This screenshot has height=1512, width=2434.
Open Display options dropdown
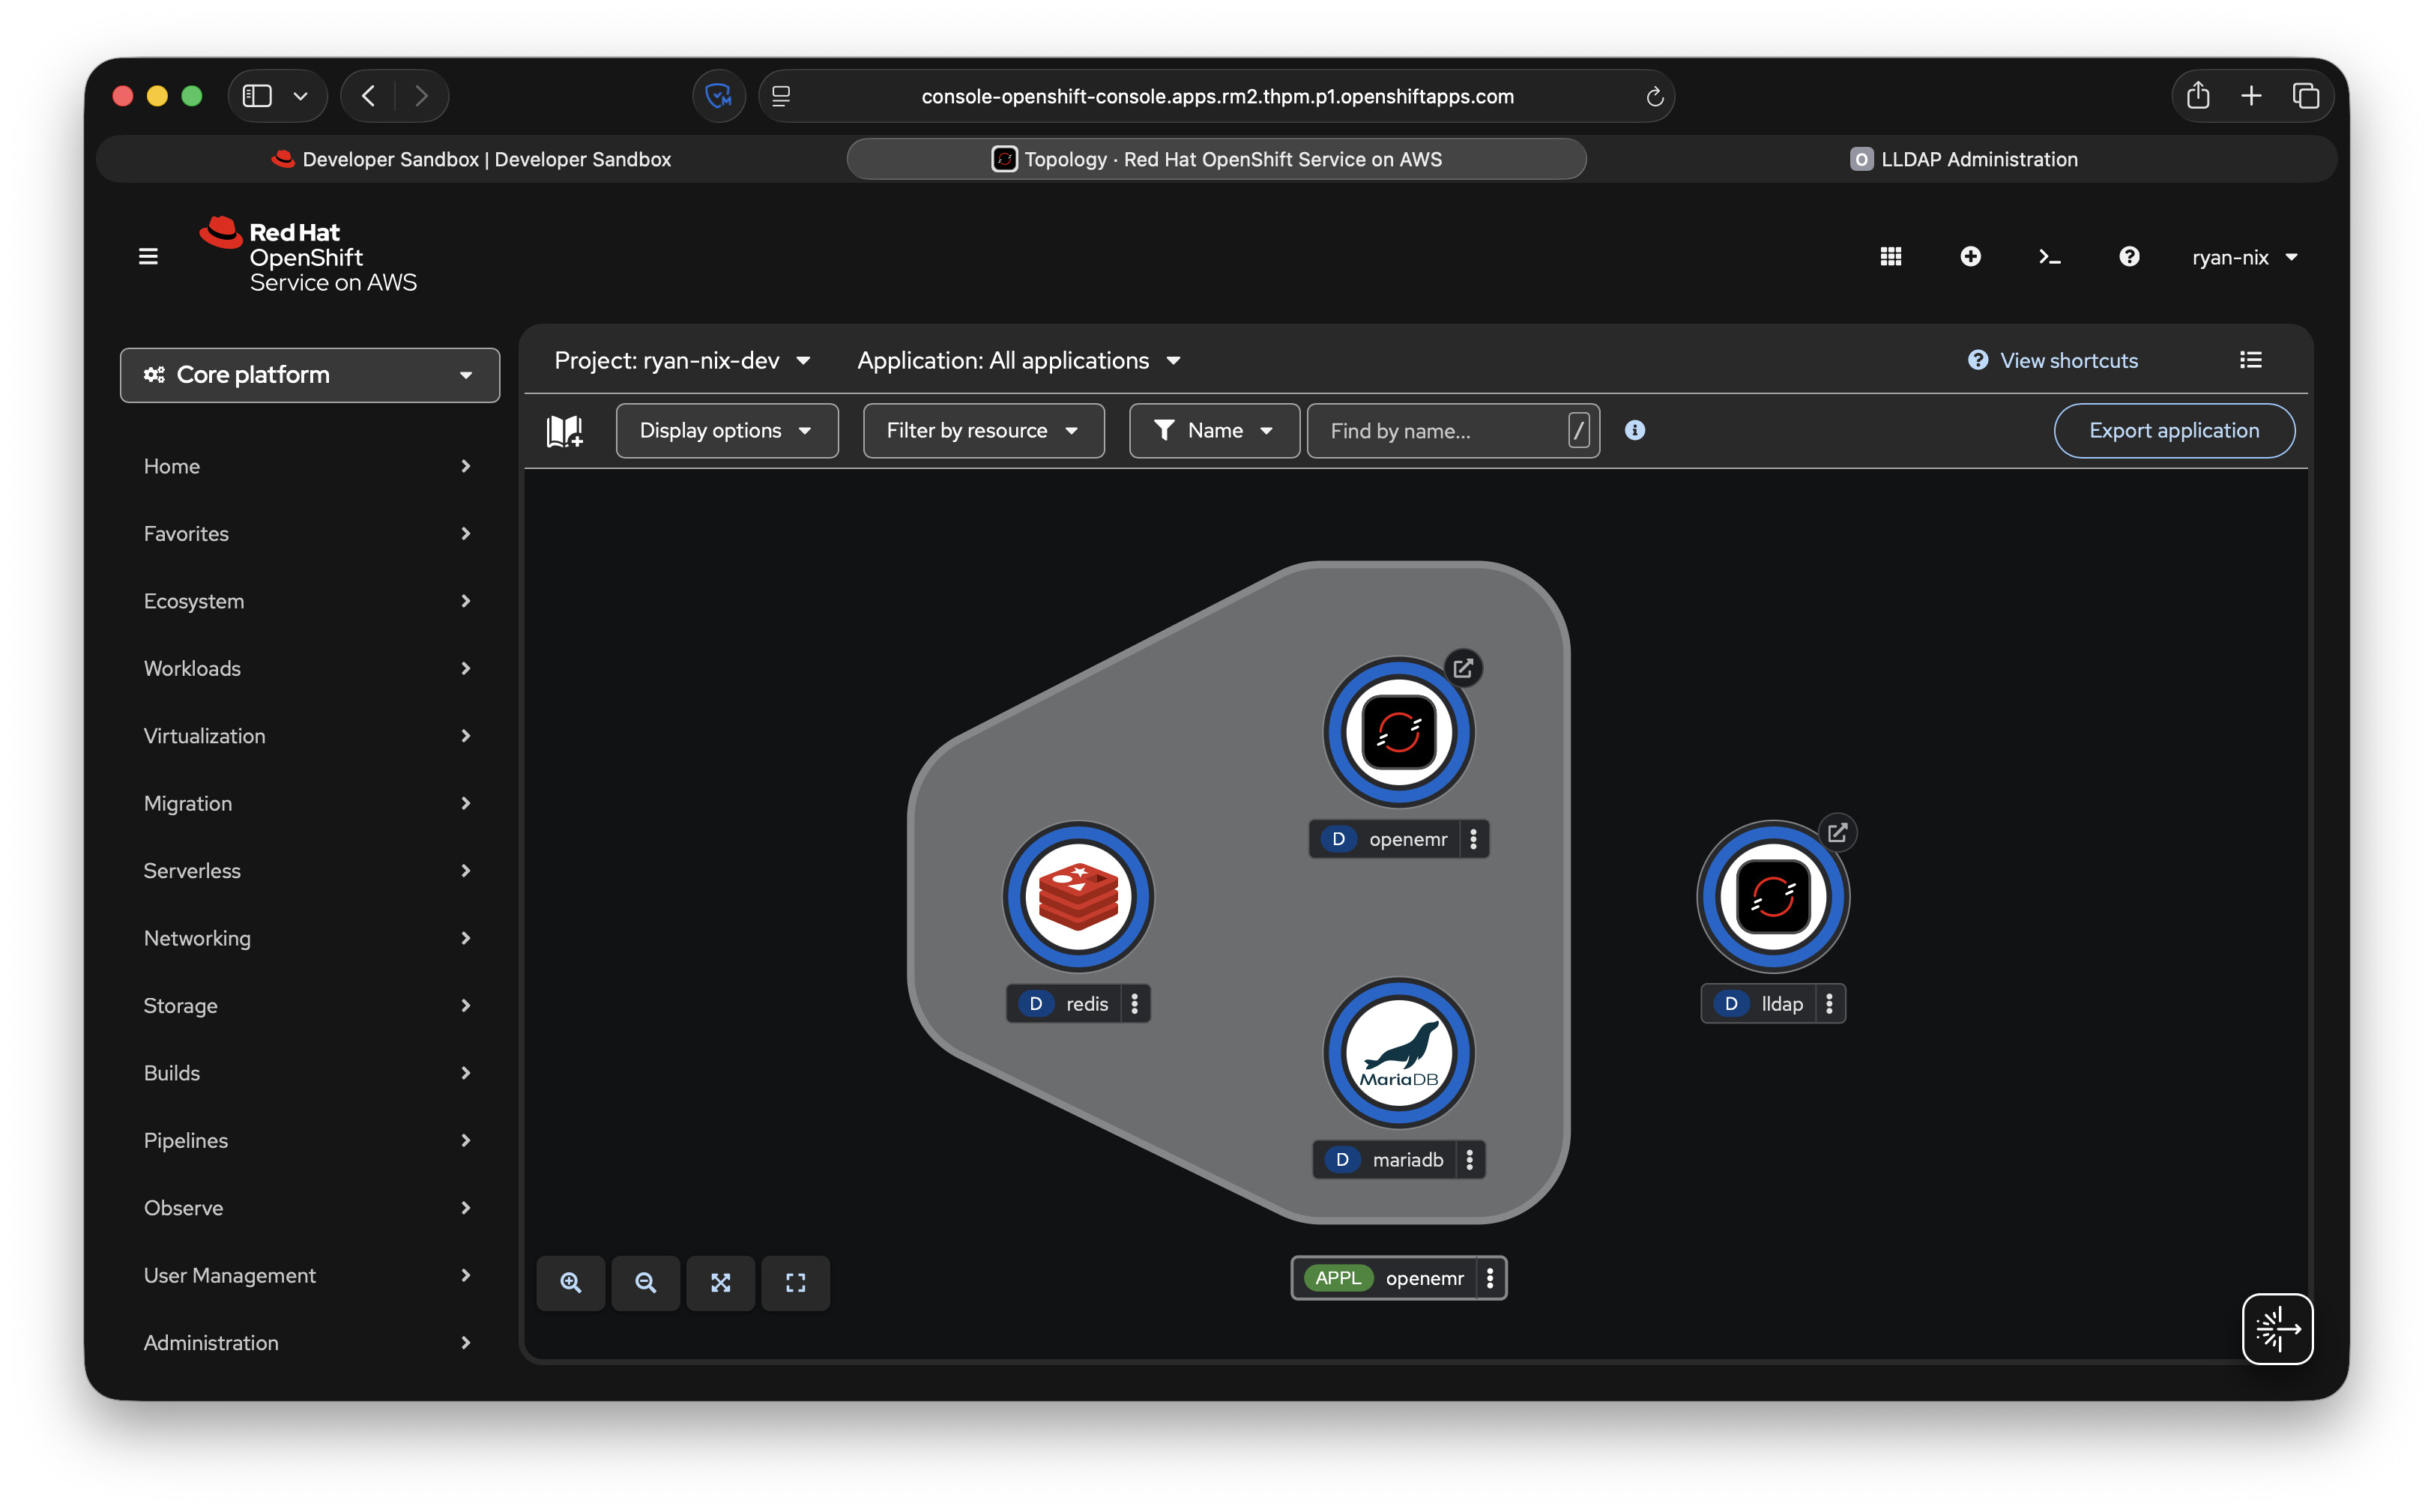coord(726,431)
